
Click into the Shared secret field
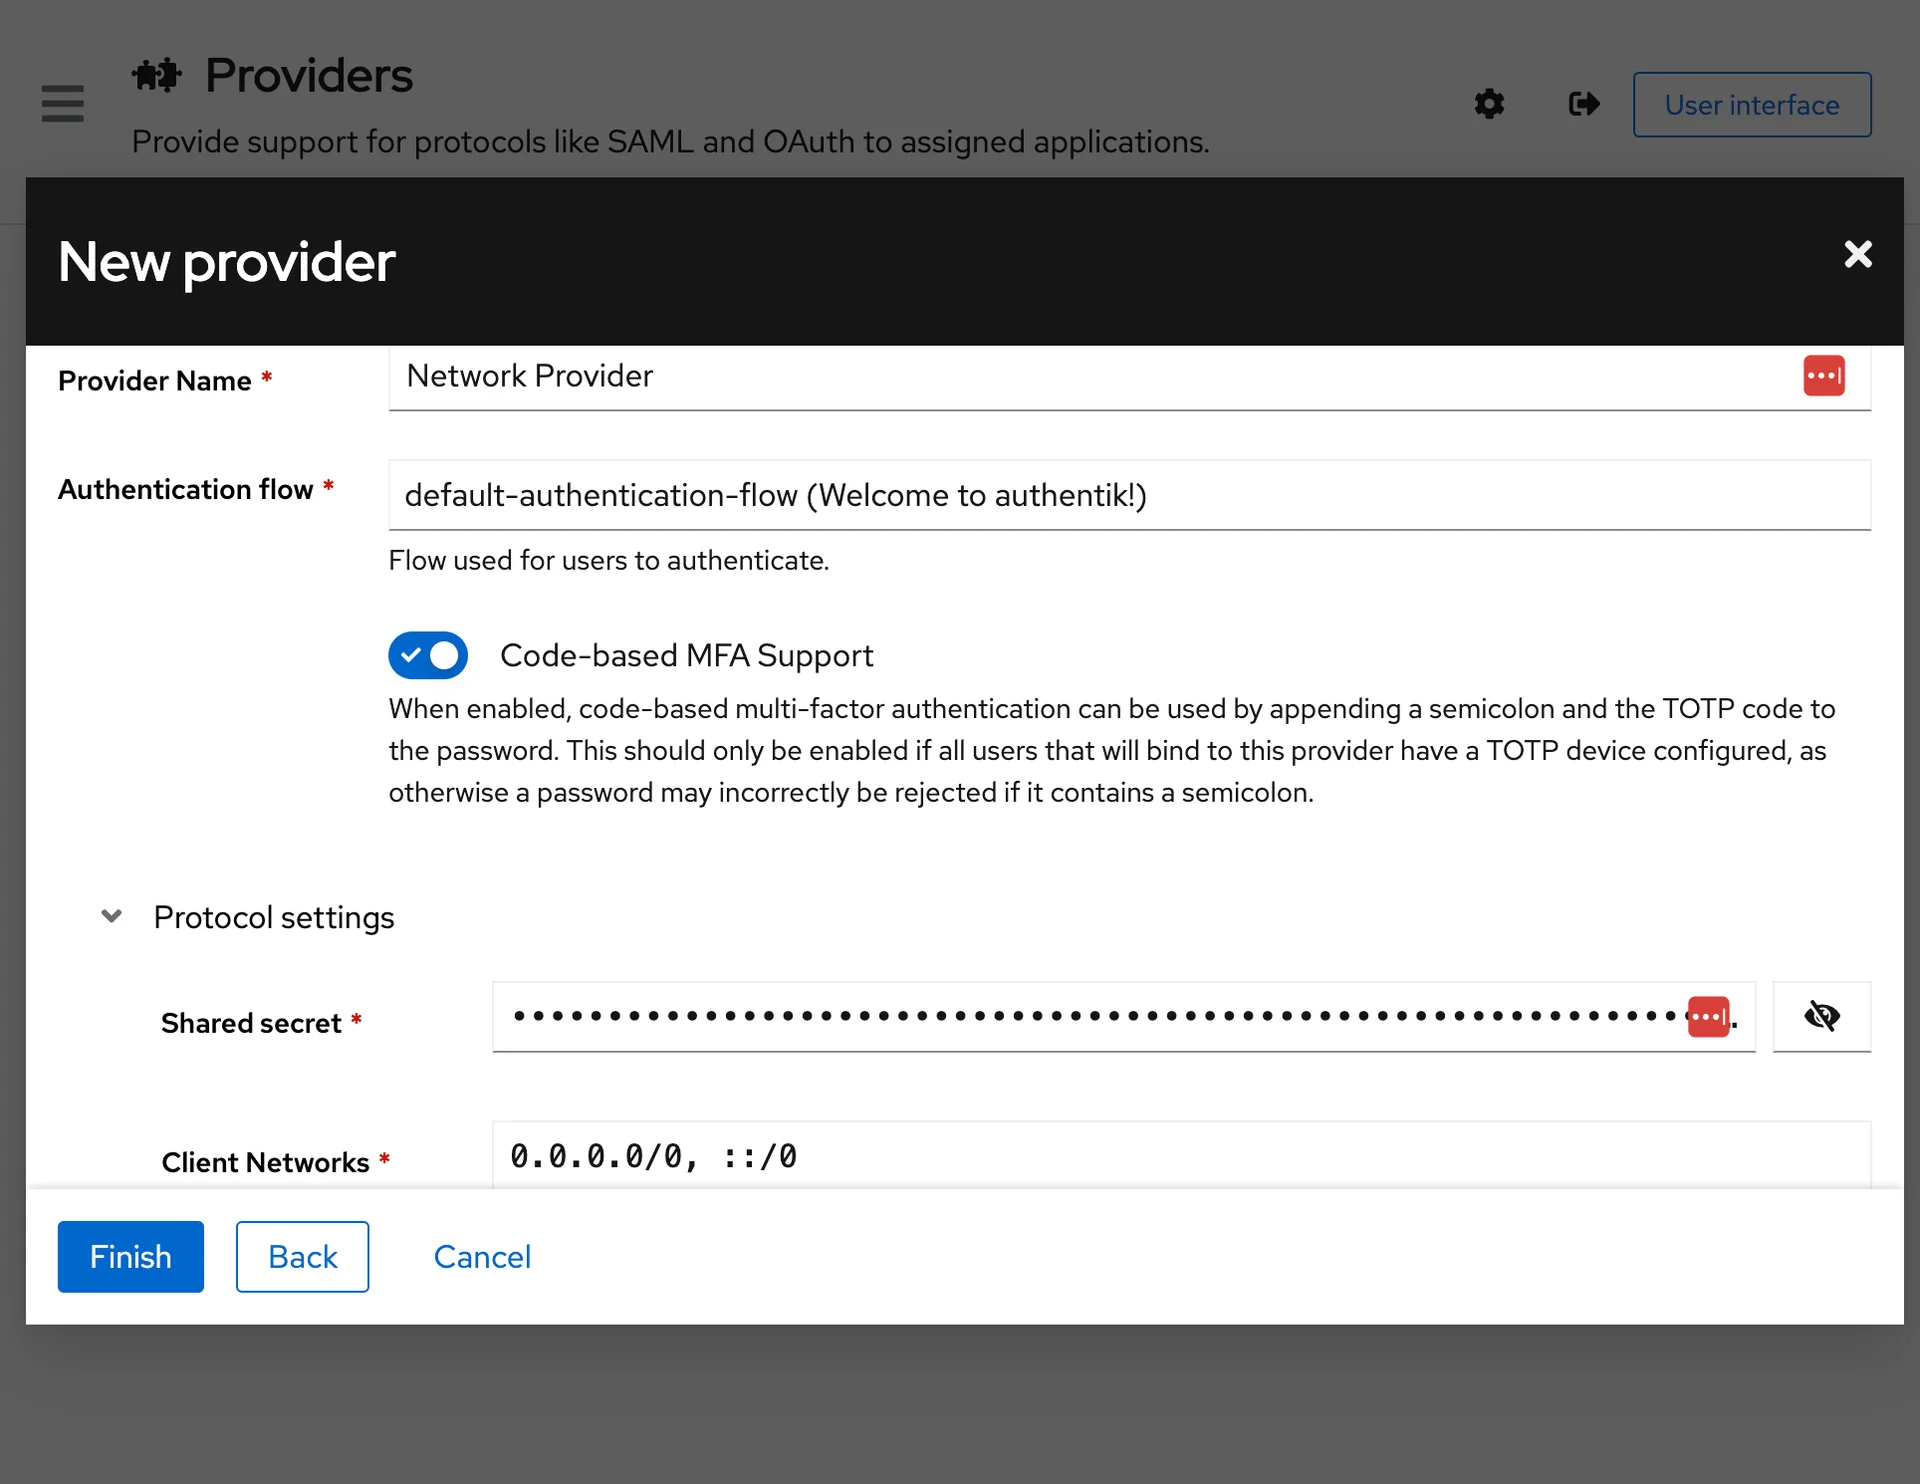1090,1017
